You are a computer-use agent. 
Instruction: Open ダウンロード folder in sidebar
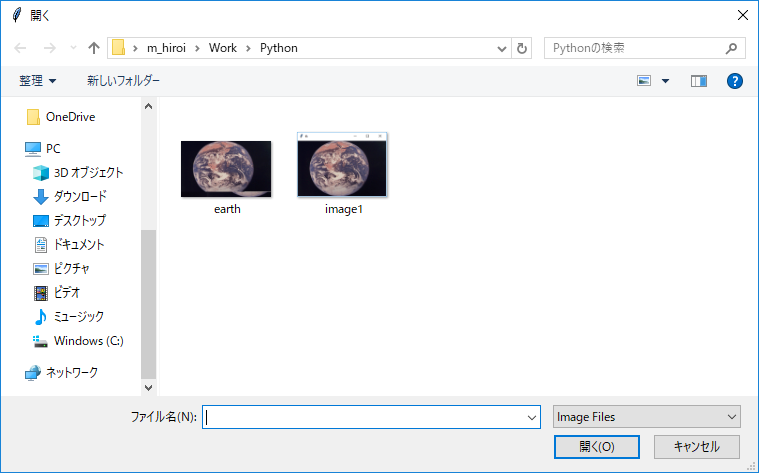pyautogui.click(x=80, y=196)
